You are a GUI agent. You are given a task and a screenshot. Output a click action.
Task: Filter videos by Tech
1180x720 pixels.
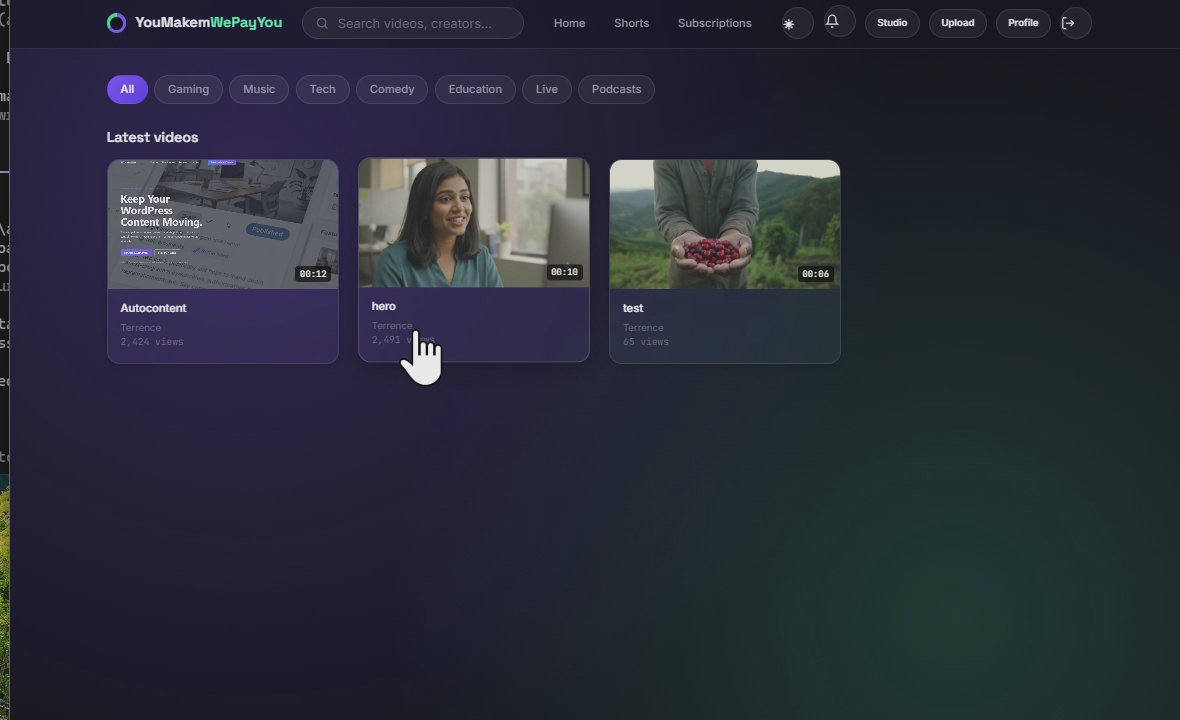tap(322, 90)
